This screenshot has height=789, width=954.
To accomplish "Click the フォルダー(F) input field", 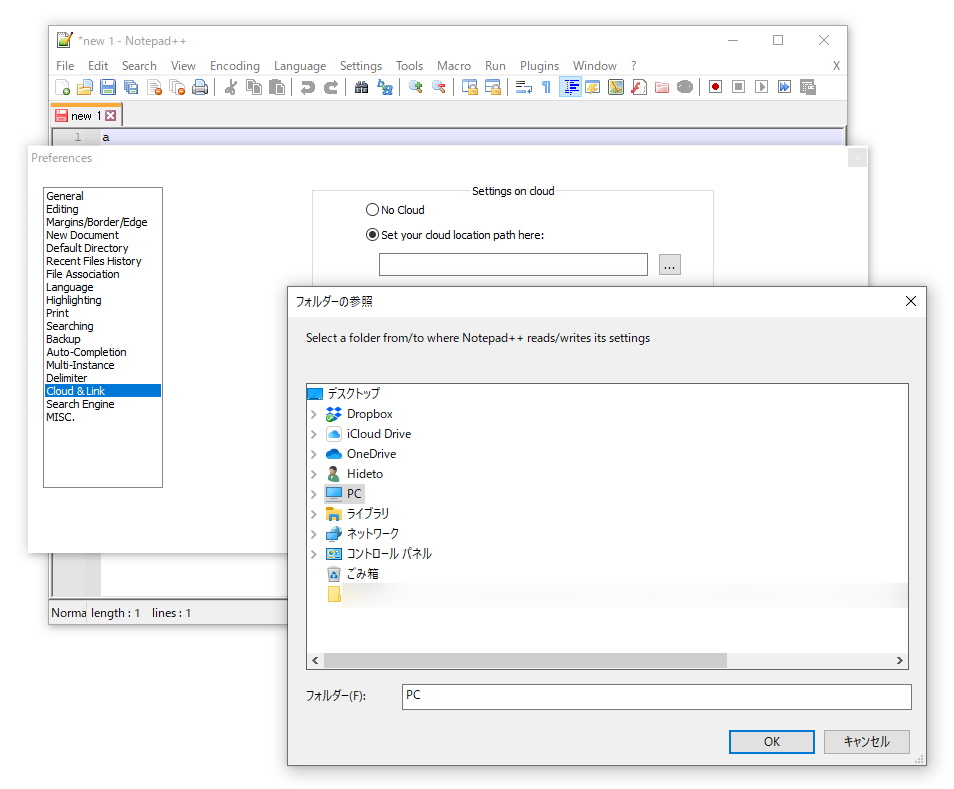I will [656, 697].
